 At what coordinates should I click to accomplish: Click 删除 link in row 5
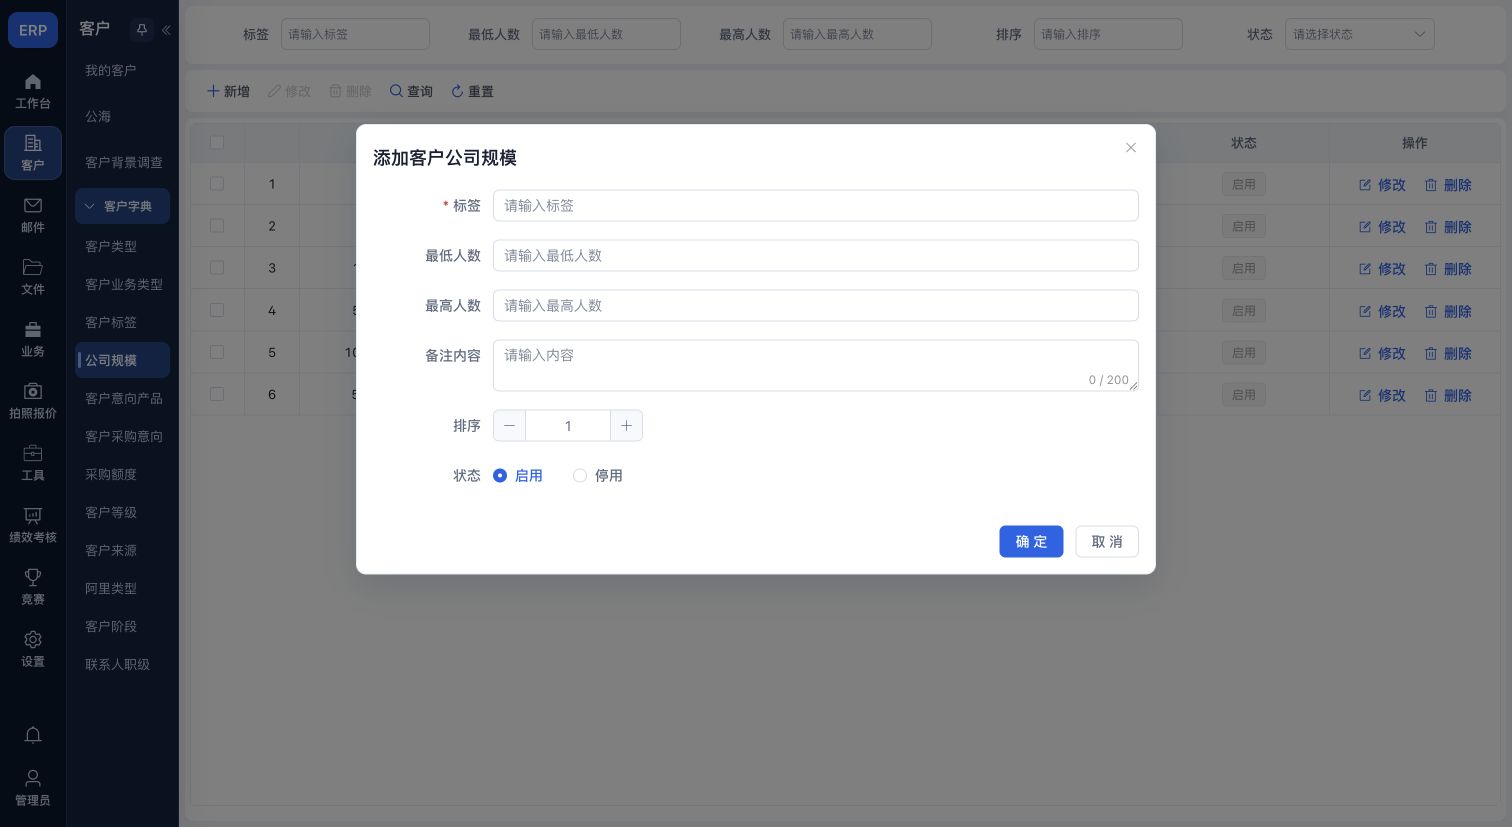pos(1448,353)
